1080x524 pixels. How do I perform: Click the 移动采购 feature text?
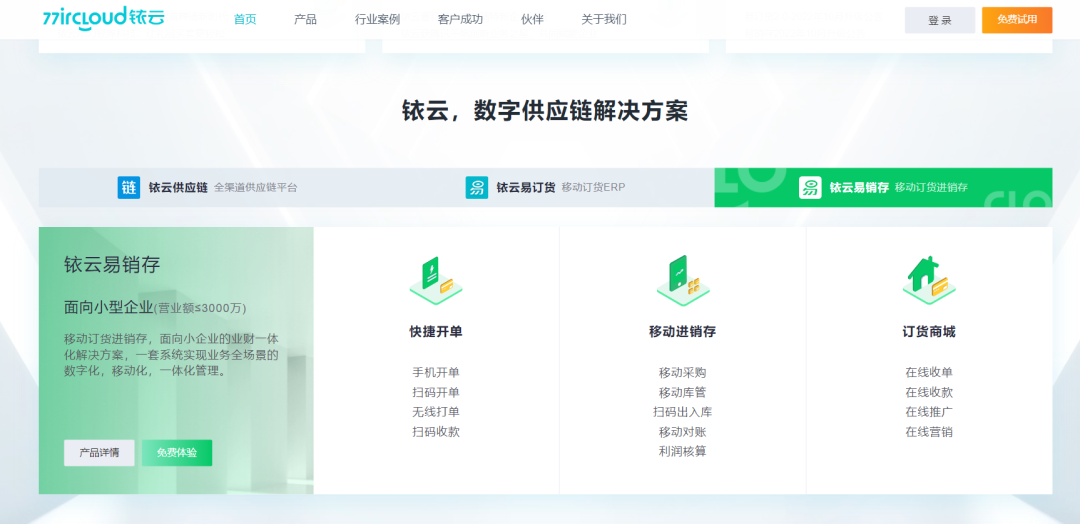pos(683,373)
